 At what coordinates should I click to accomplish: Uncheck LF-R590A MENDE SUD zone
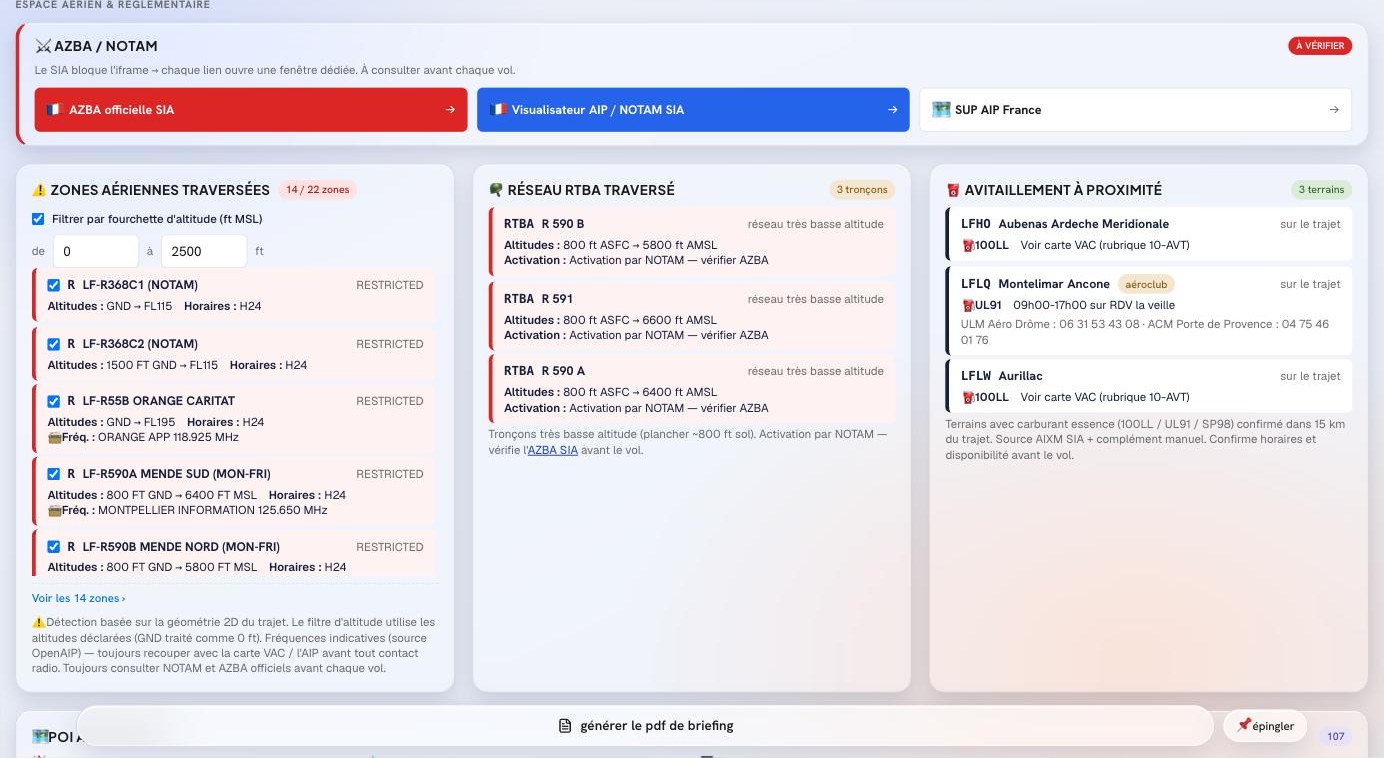[54, 474]
